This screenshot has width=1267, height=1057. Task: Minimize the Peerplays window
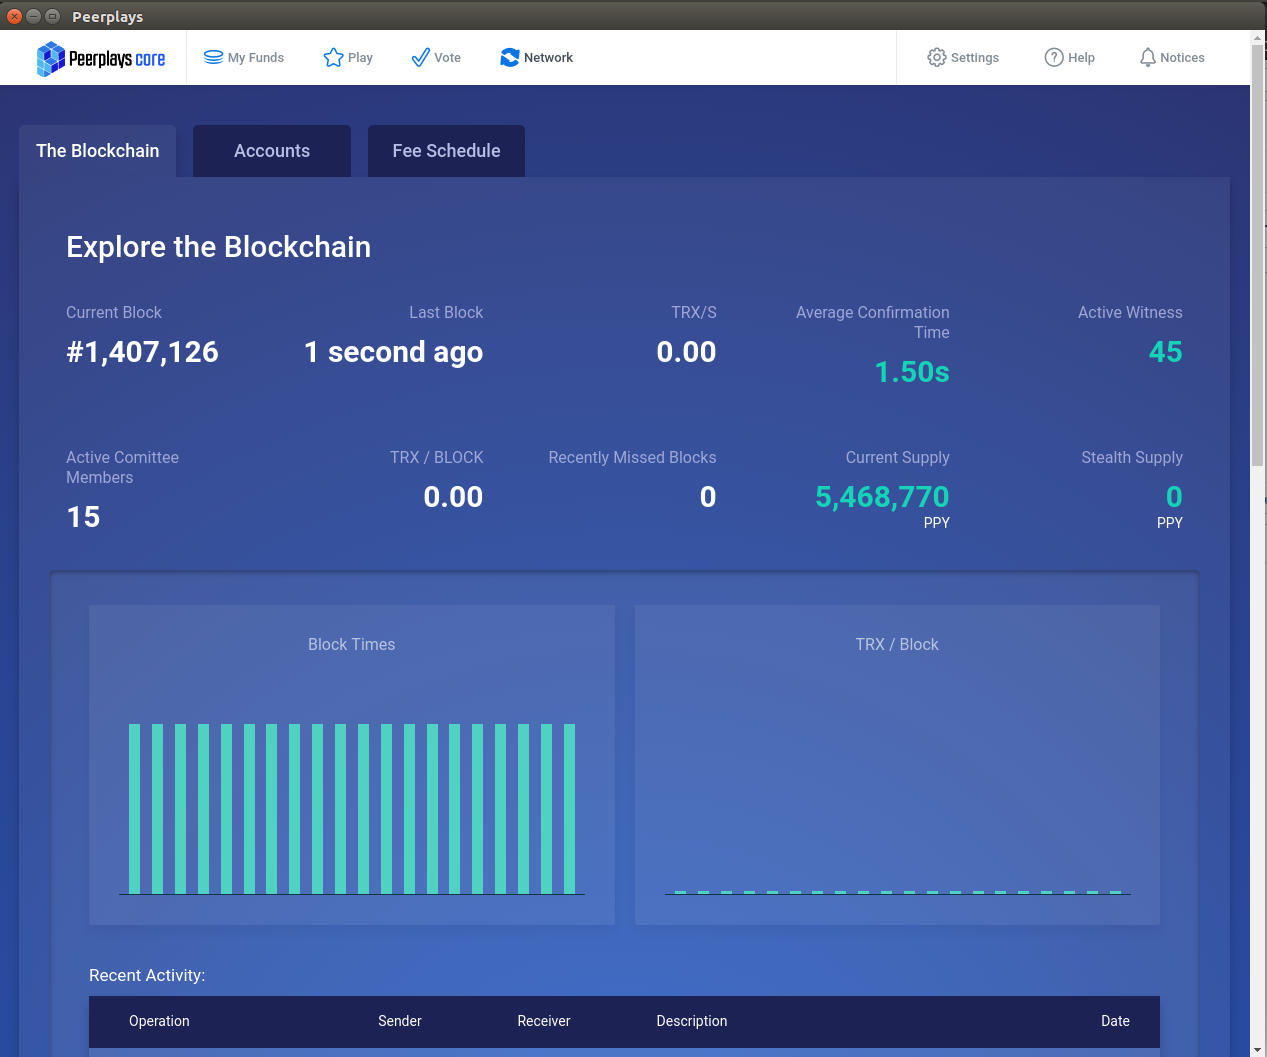click(x=33, y=16)
